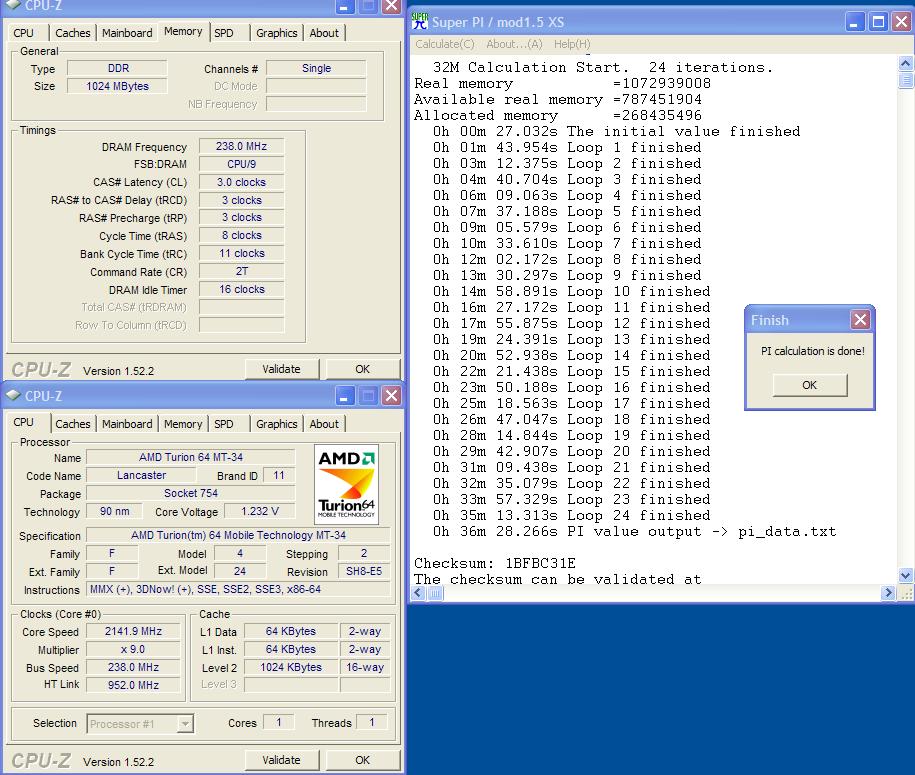
Task: Click the Super PI title bar icon
Action: point(420,21)
